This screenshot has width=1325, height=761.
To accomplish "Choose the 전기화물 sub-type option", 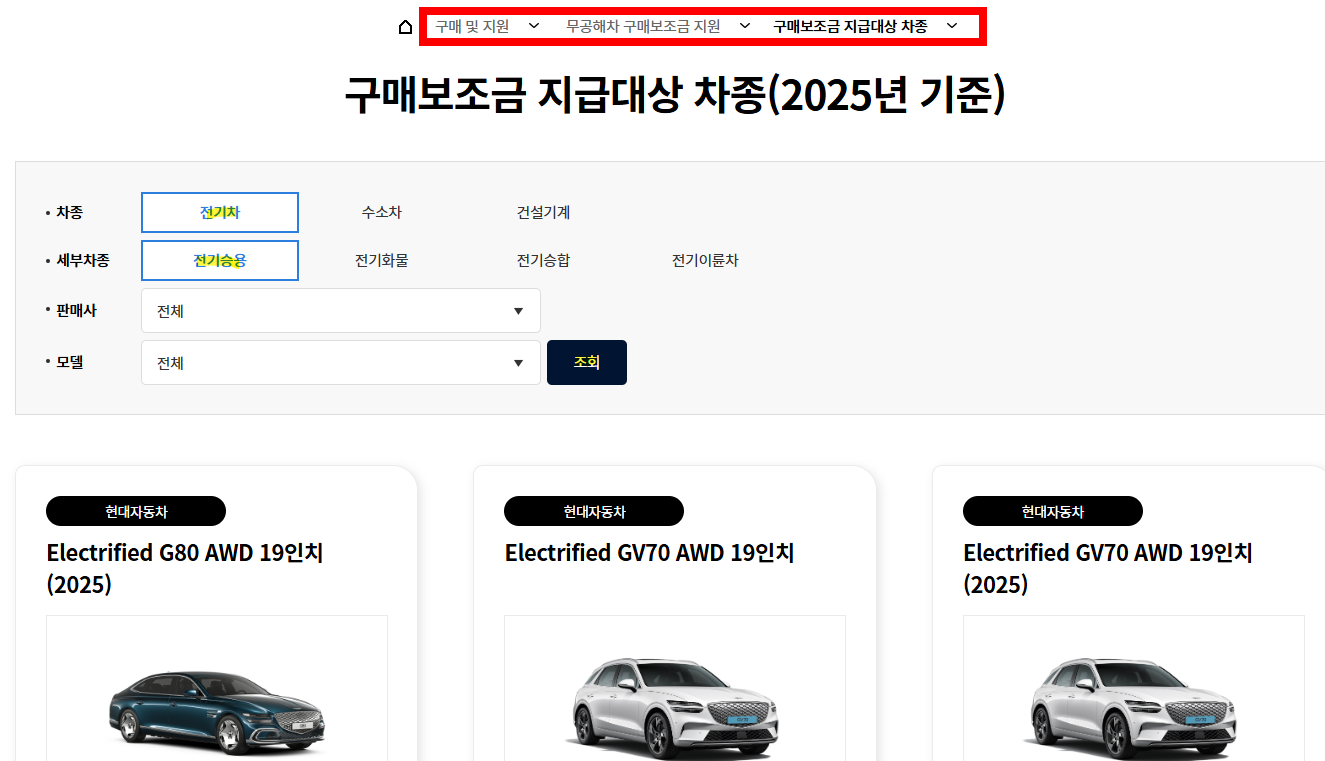I will (x=382, y=260).
